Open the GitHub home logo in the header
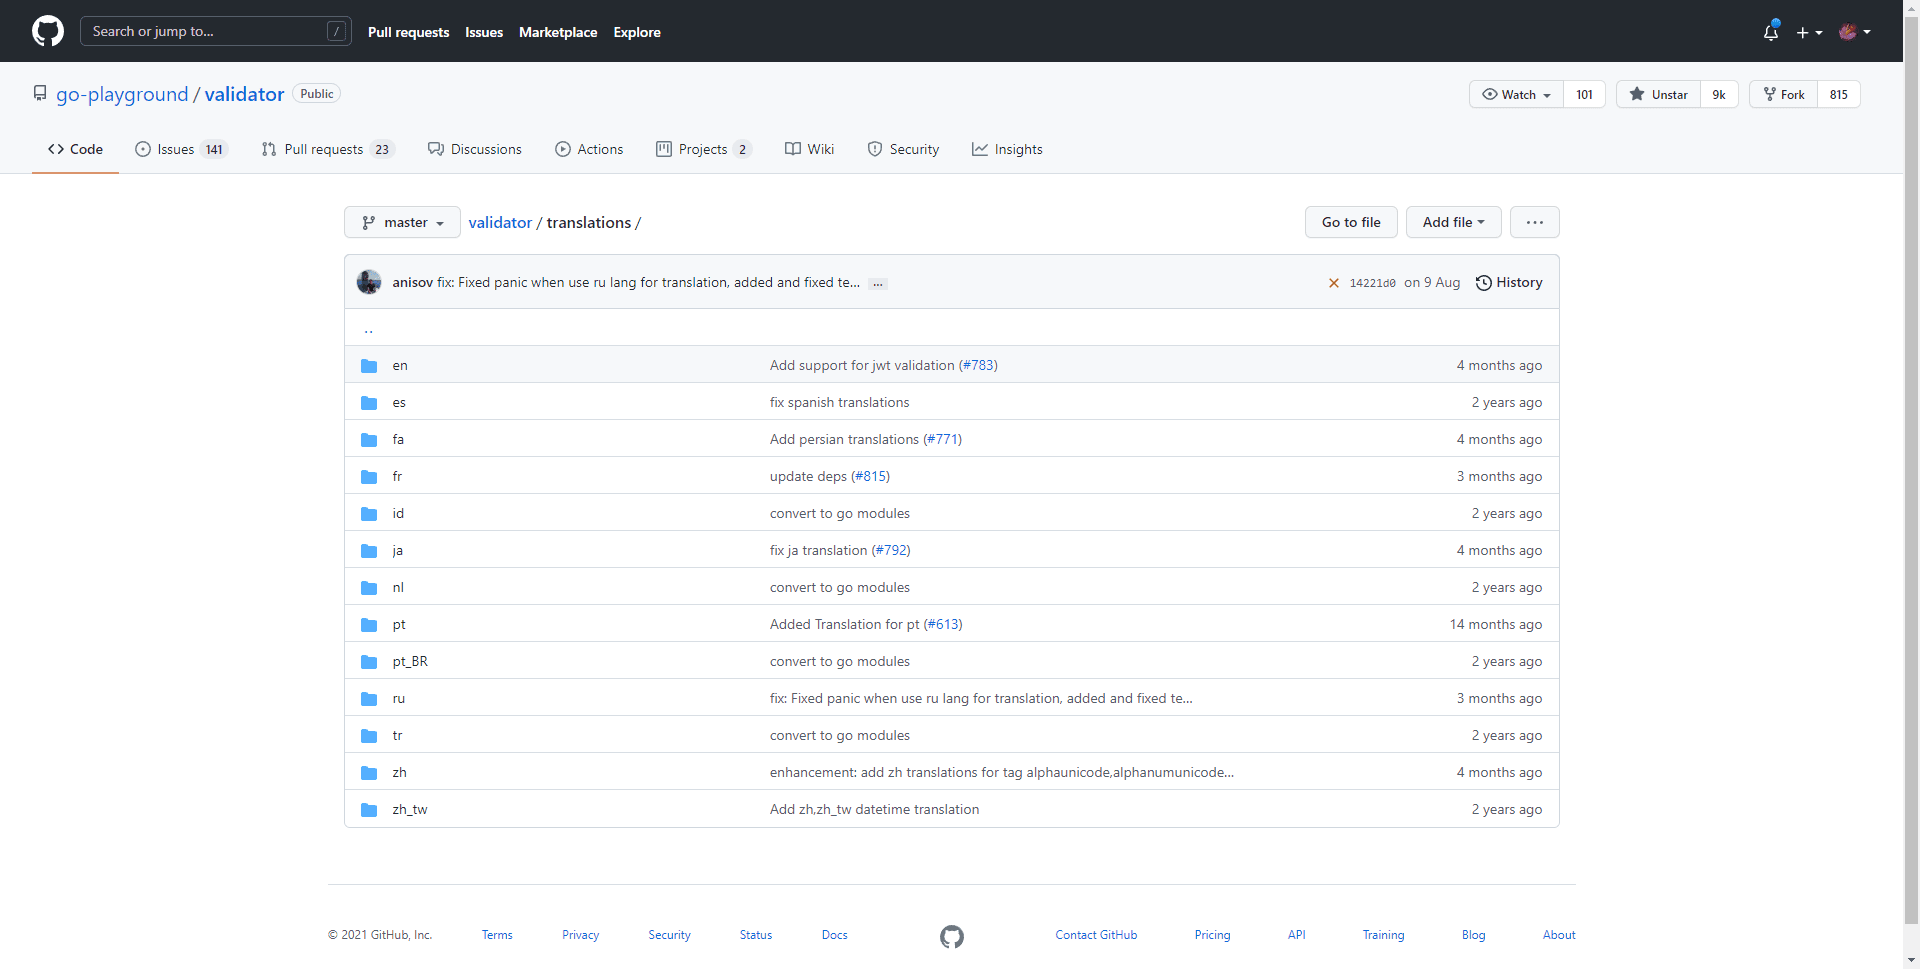Image resolution: width=1920 pixels, height=969 pixels. pos(48,31)
